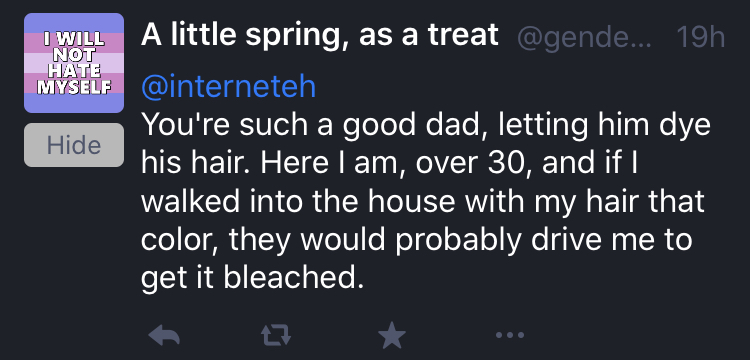This screenshot has width=750, height=360.
Task: Favourite the post with the star icon
Action: 392,335
